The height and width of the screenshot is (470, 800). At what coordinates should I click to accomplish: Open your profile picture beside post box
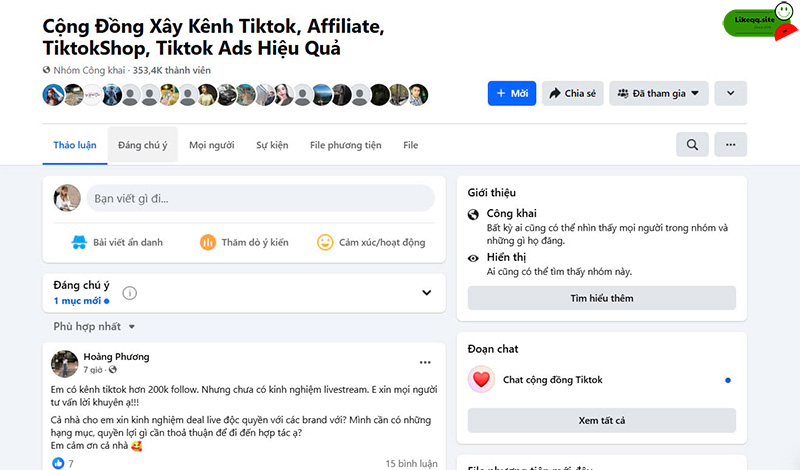click(x=67, y=198)
